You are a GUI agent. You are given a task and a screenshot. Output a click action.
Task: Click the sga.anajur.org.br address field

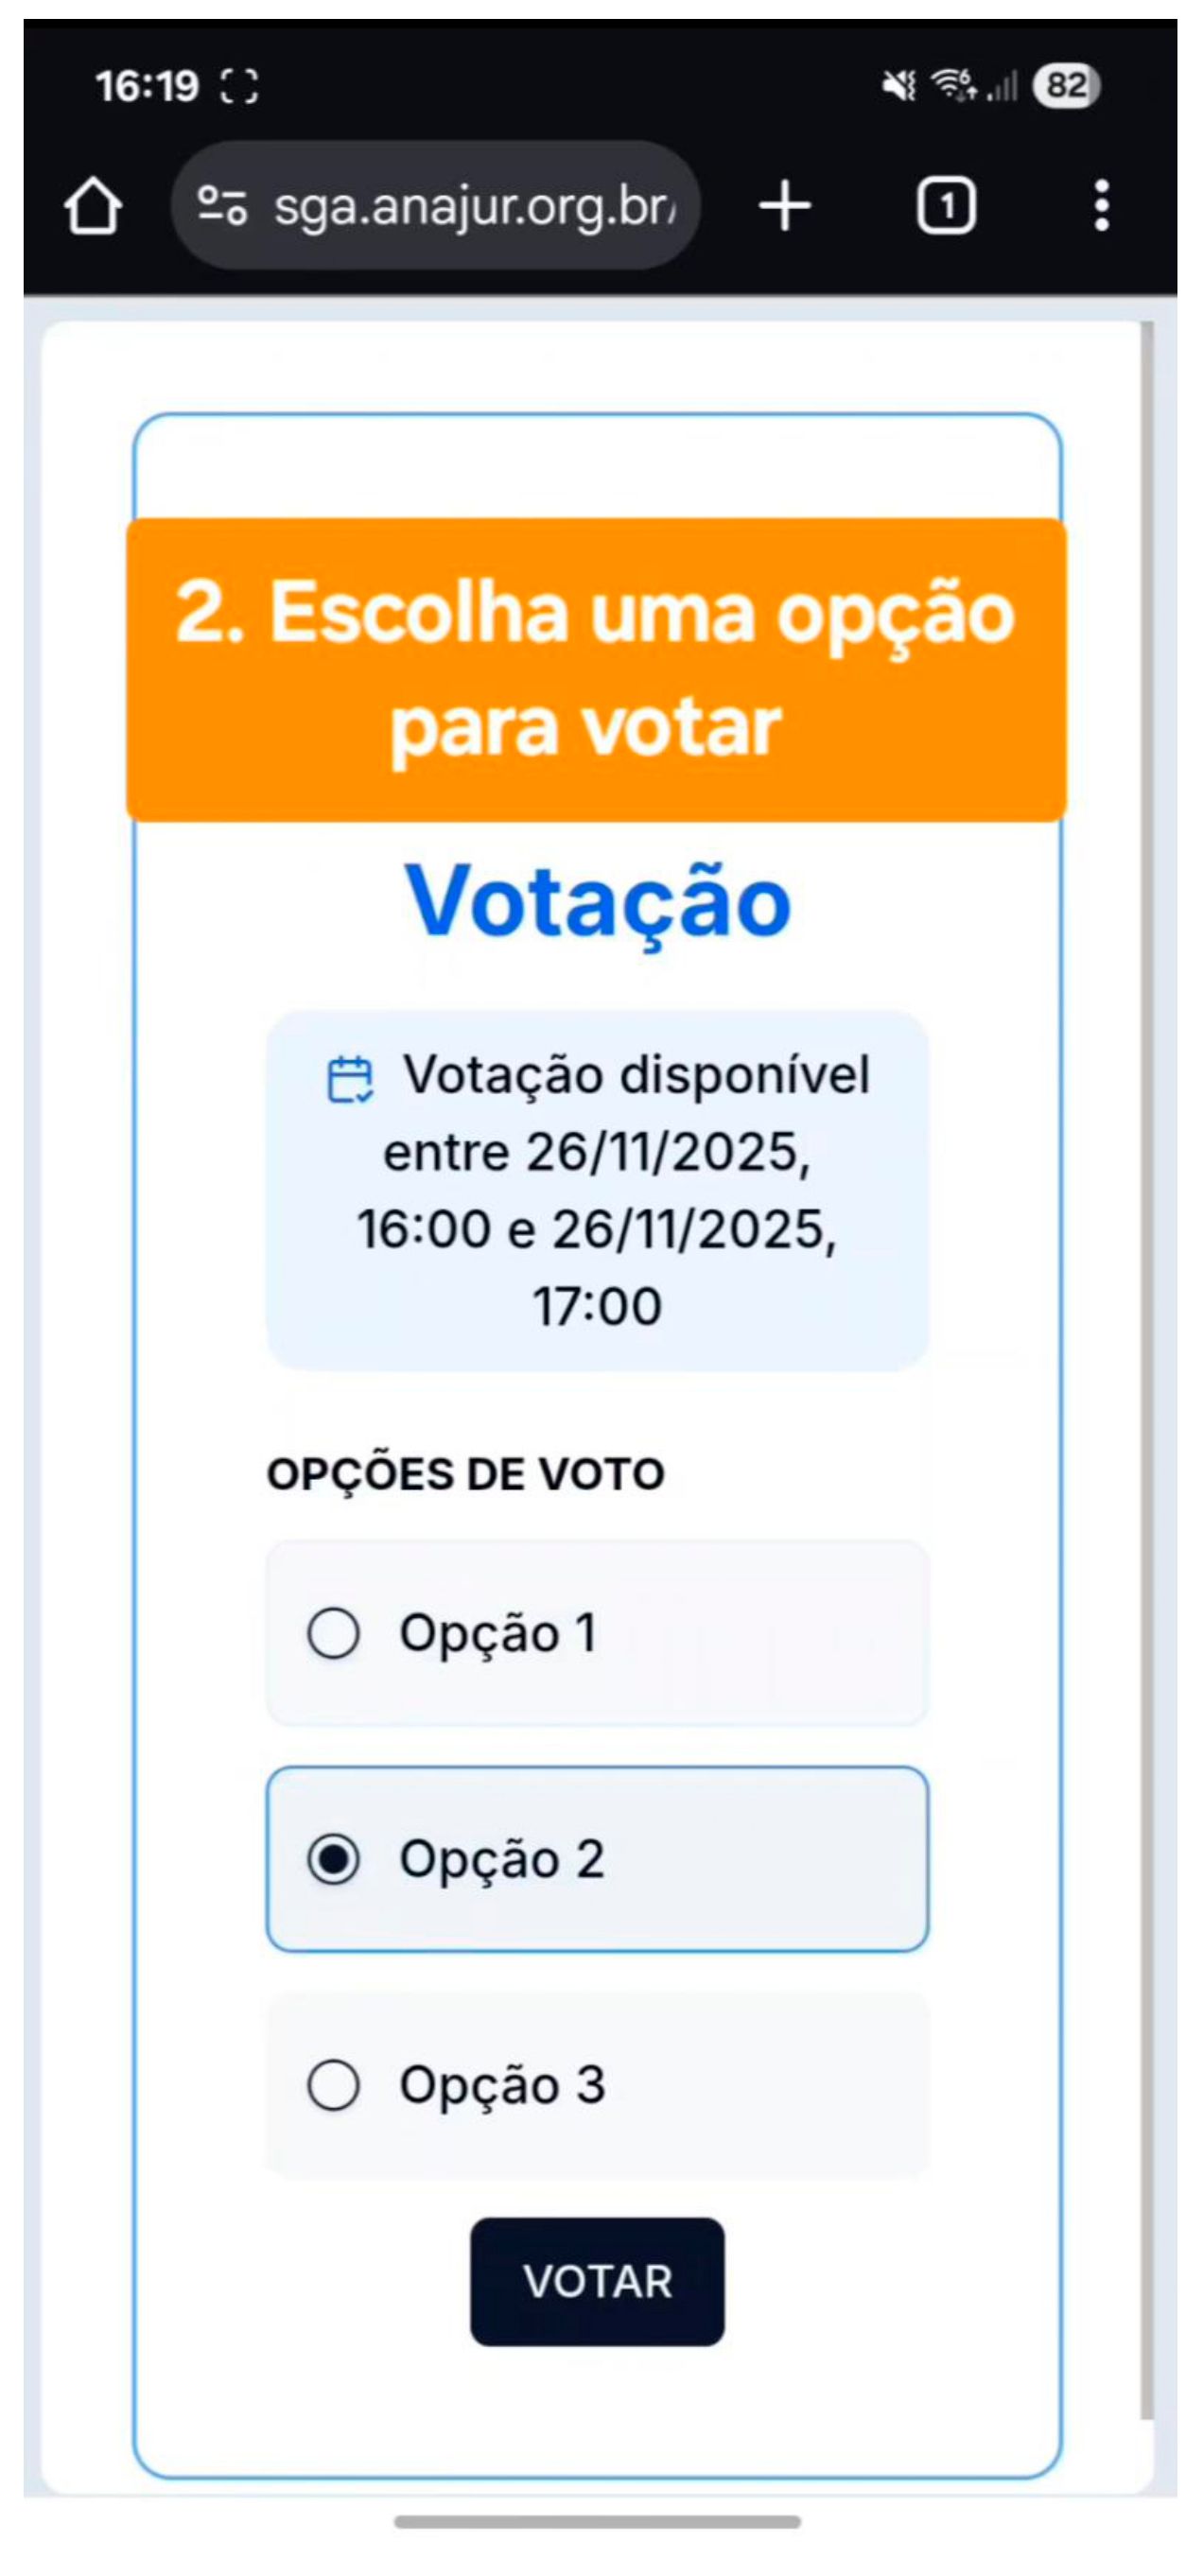(x=475, y=206)
